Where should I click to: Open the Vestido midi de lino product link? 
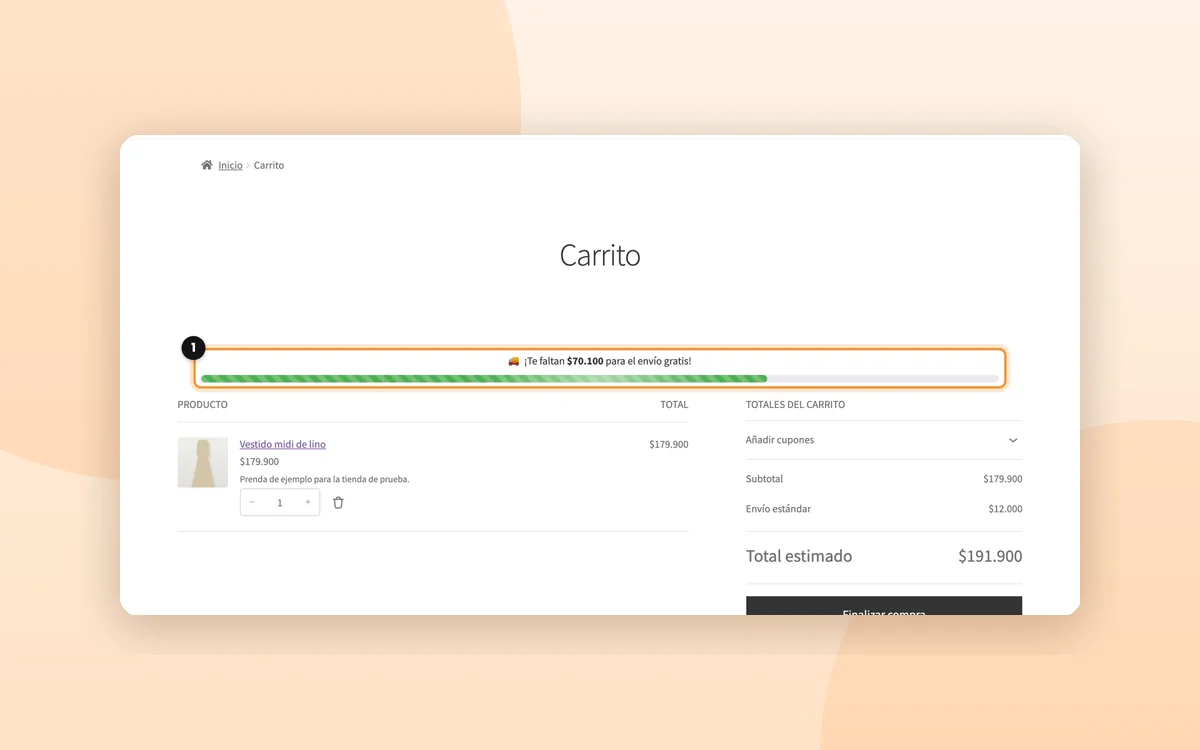[283, 444]
